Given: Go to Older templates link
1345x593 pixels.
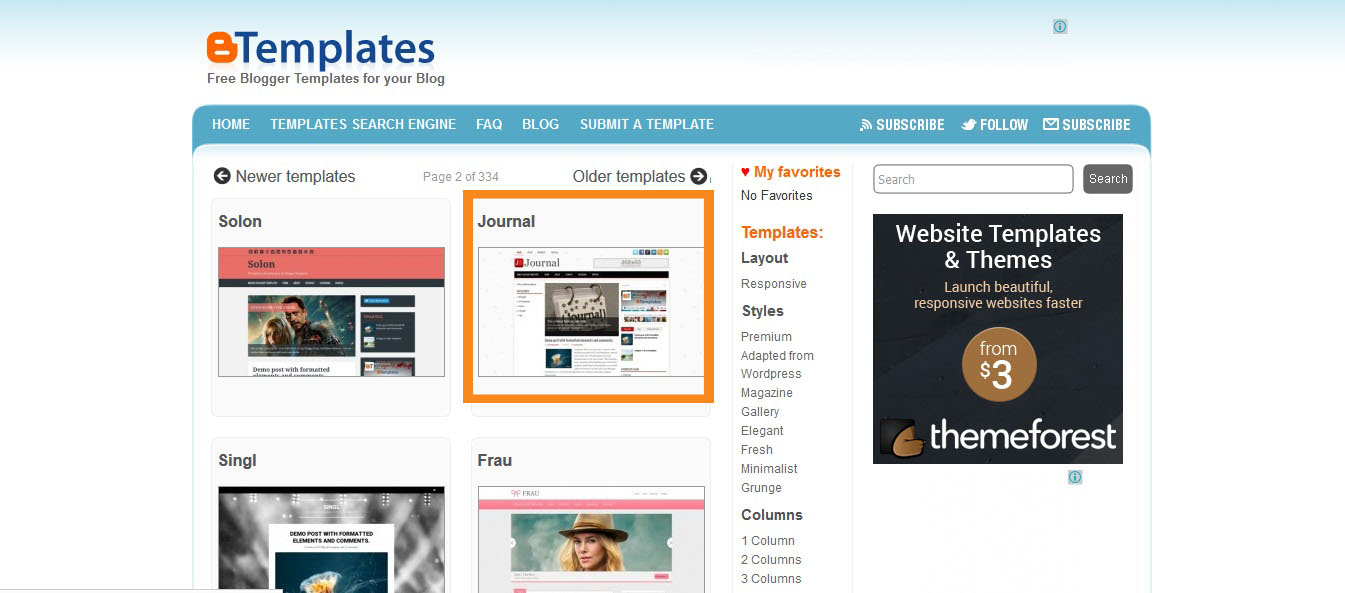Looking at the screenshot, I should [x=629, y=176].
